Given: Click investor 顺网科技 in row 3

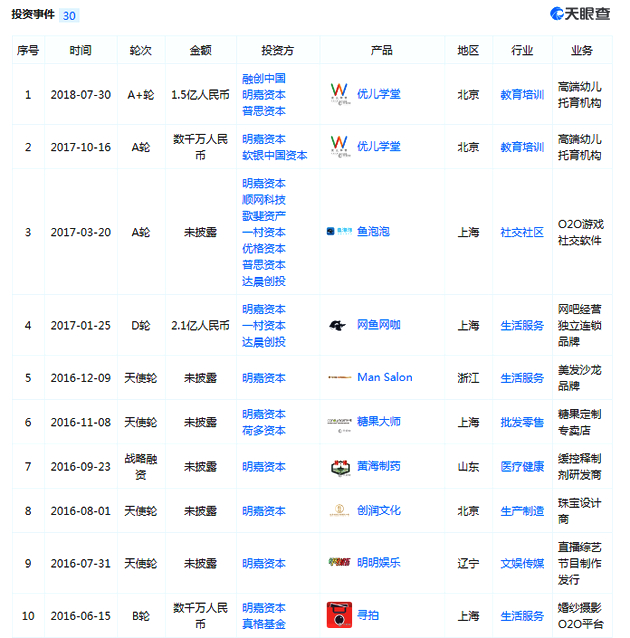Looking at the screenshot, I should [264, 199].
